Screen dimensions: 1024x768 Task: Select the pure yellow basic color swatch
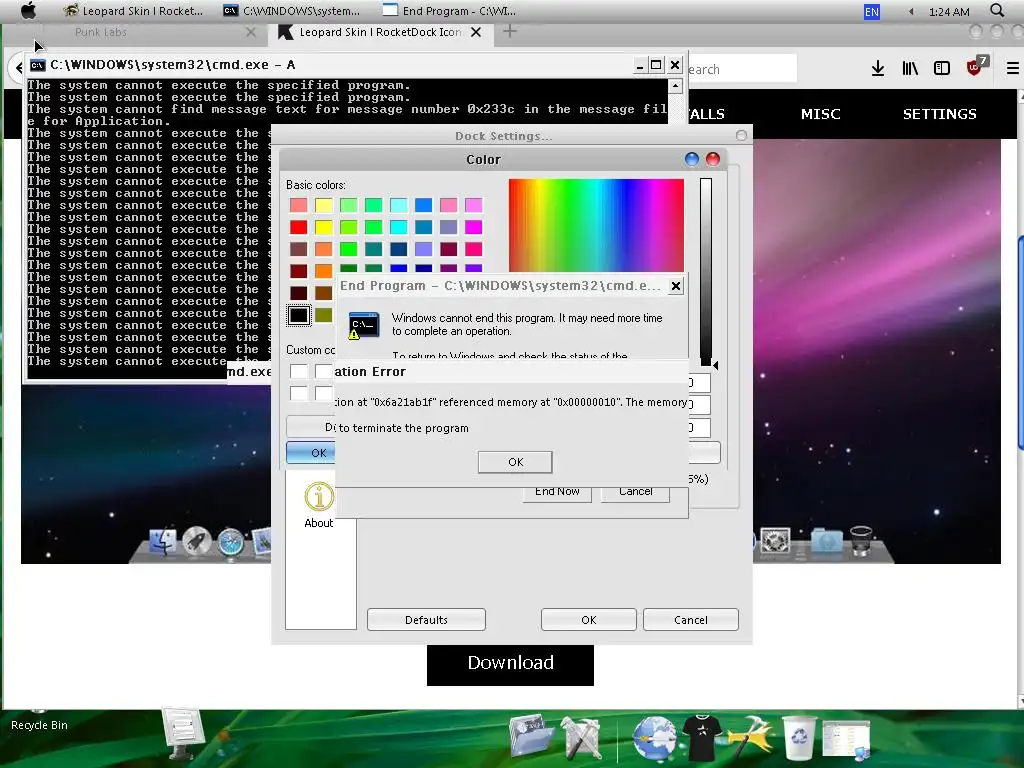coord(323,227)
